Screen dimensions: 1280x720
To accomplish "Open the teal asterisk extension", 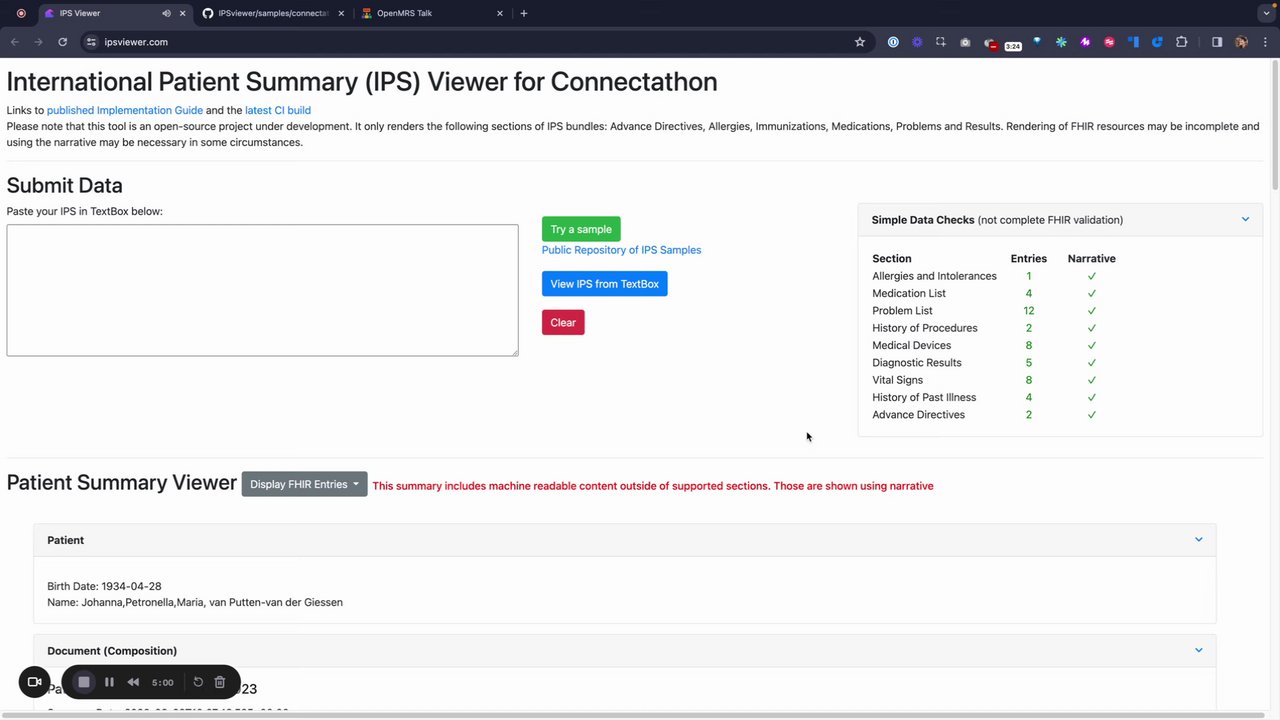I will coord(1061,42).
